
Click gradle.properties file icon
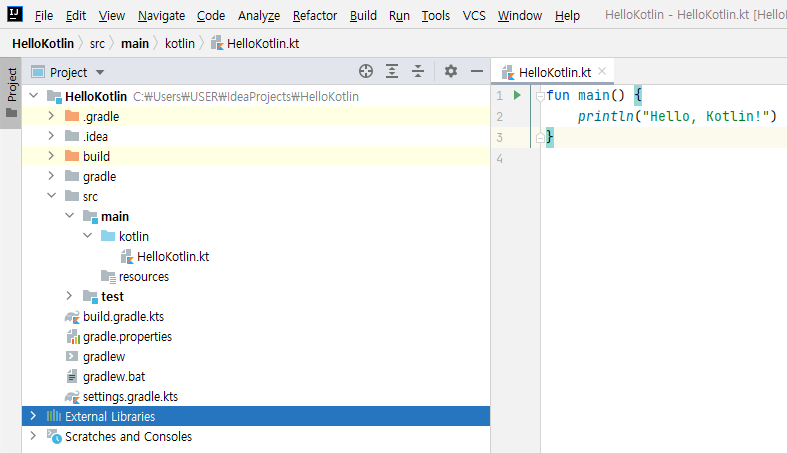73,337
